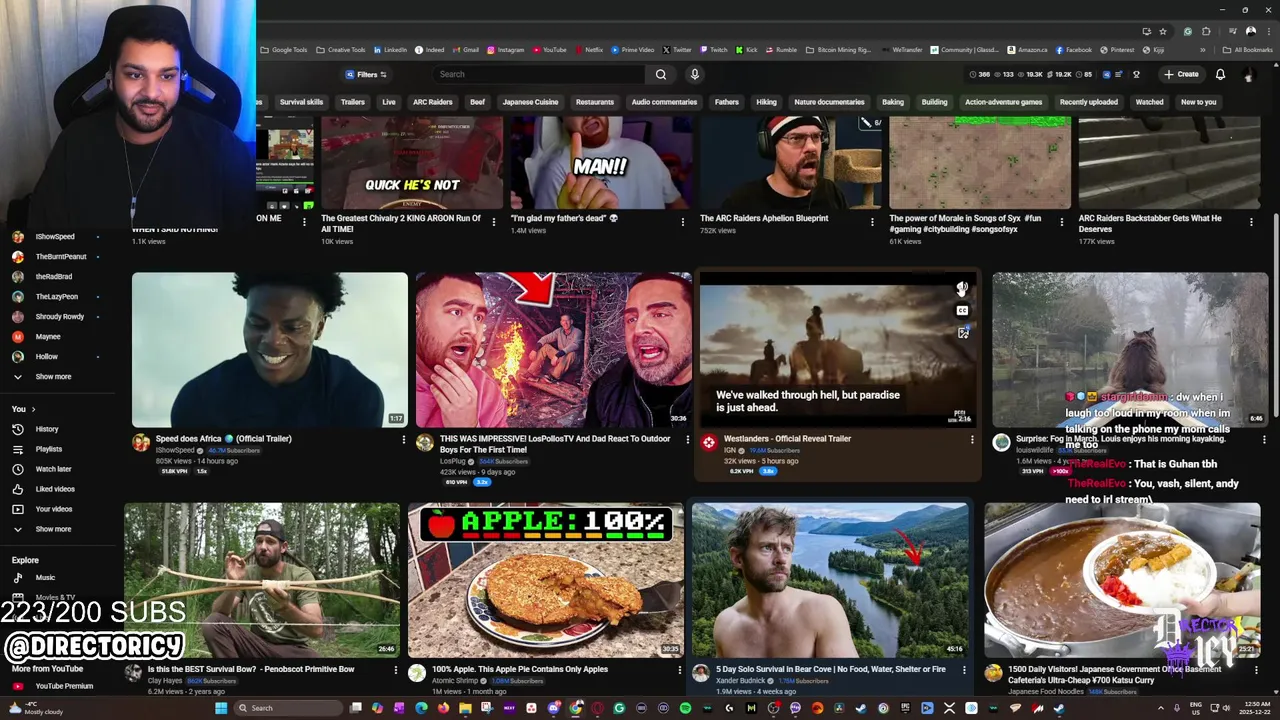
Task: Open Firefox from the taskbar
Action: click(443, 708)
